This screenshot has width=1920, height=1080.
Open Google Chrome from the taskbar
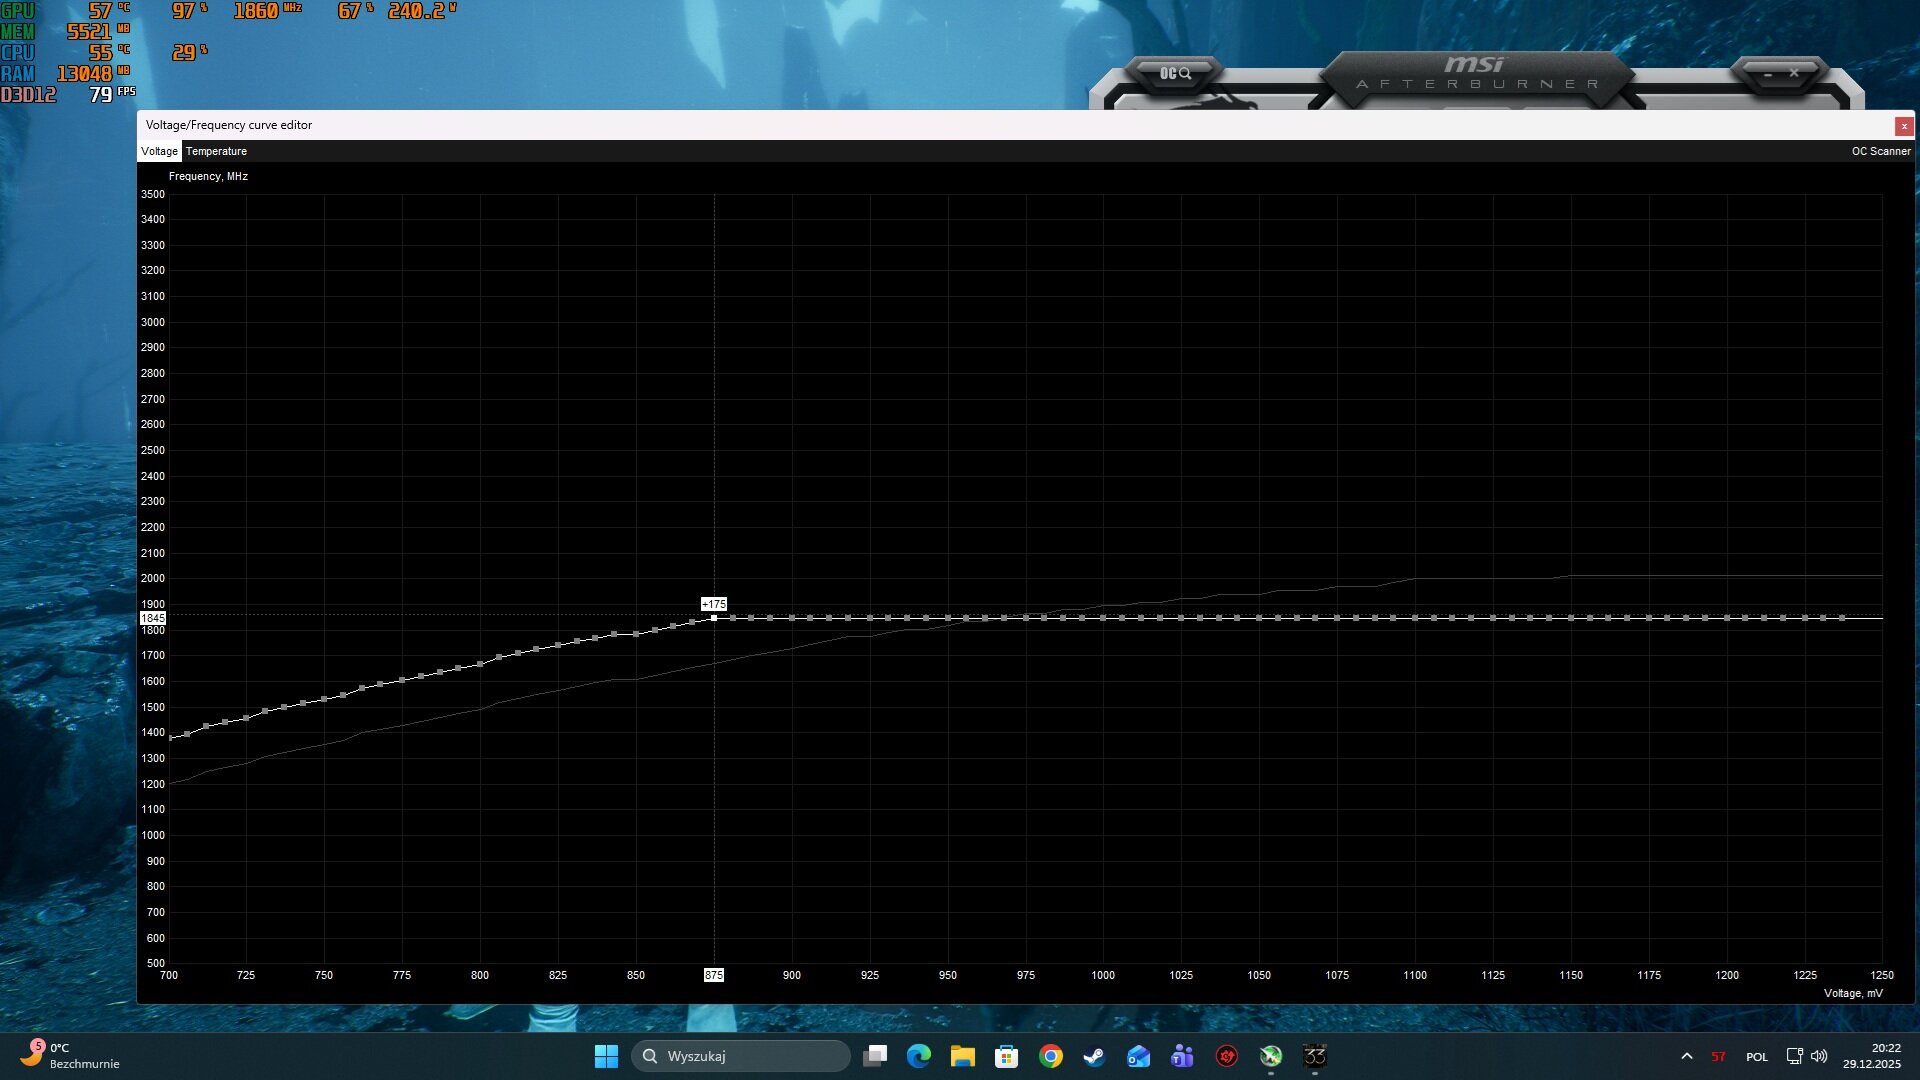pos(1050,1055)
